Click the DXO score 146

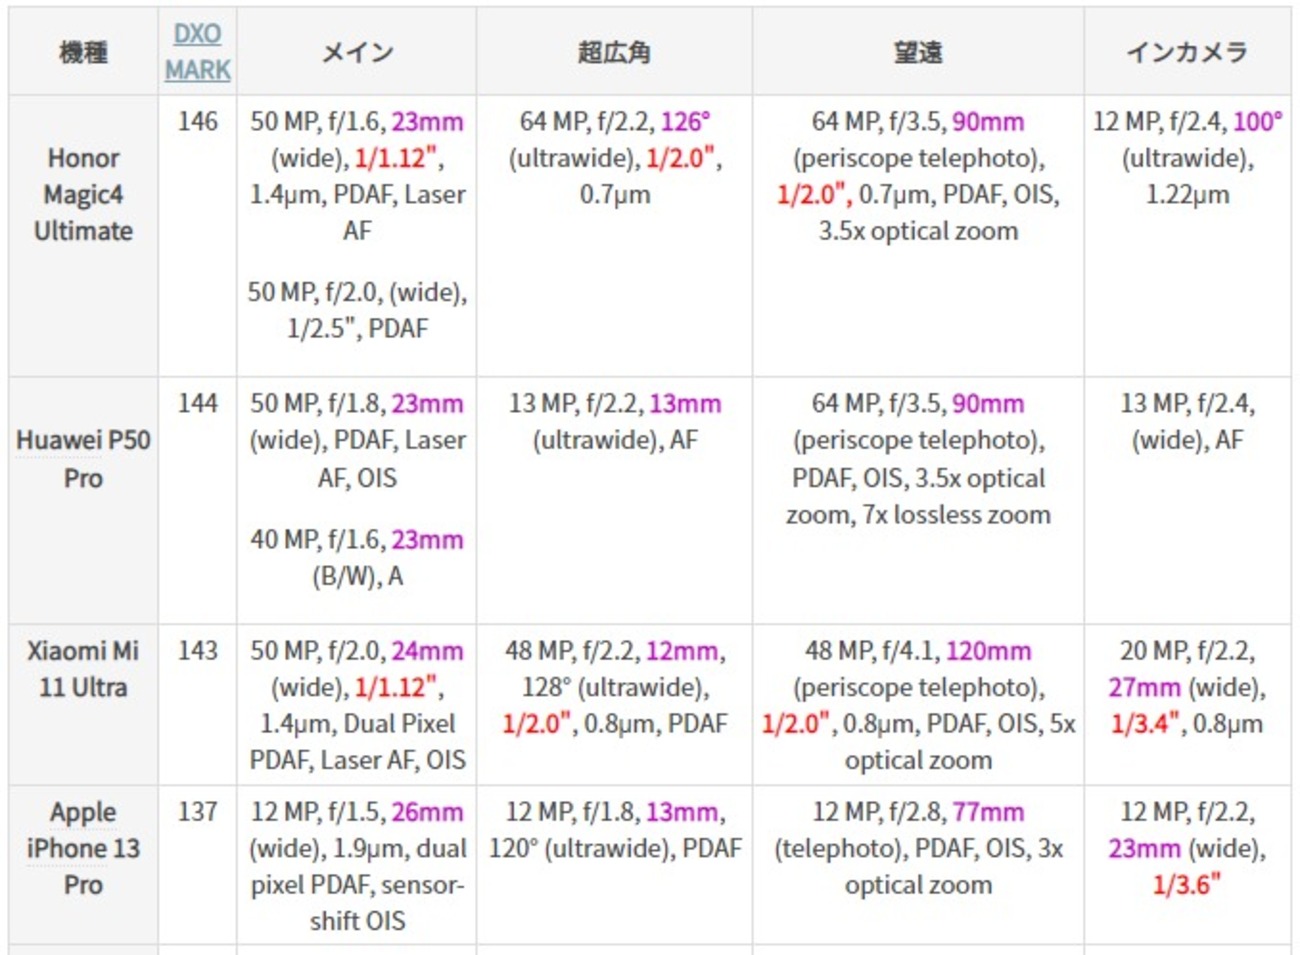click(x=197, y=121)
